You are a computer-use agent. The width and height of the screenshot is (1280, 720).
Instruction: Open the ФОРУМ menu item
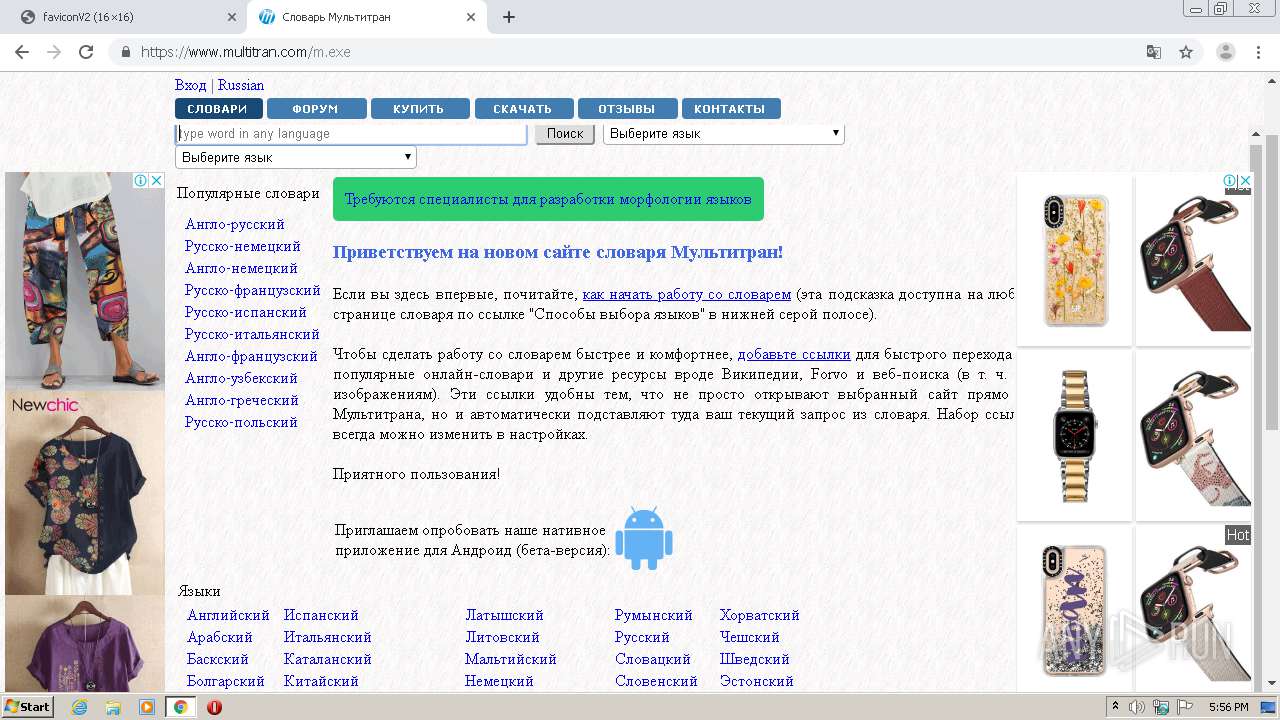pos(316,109)
